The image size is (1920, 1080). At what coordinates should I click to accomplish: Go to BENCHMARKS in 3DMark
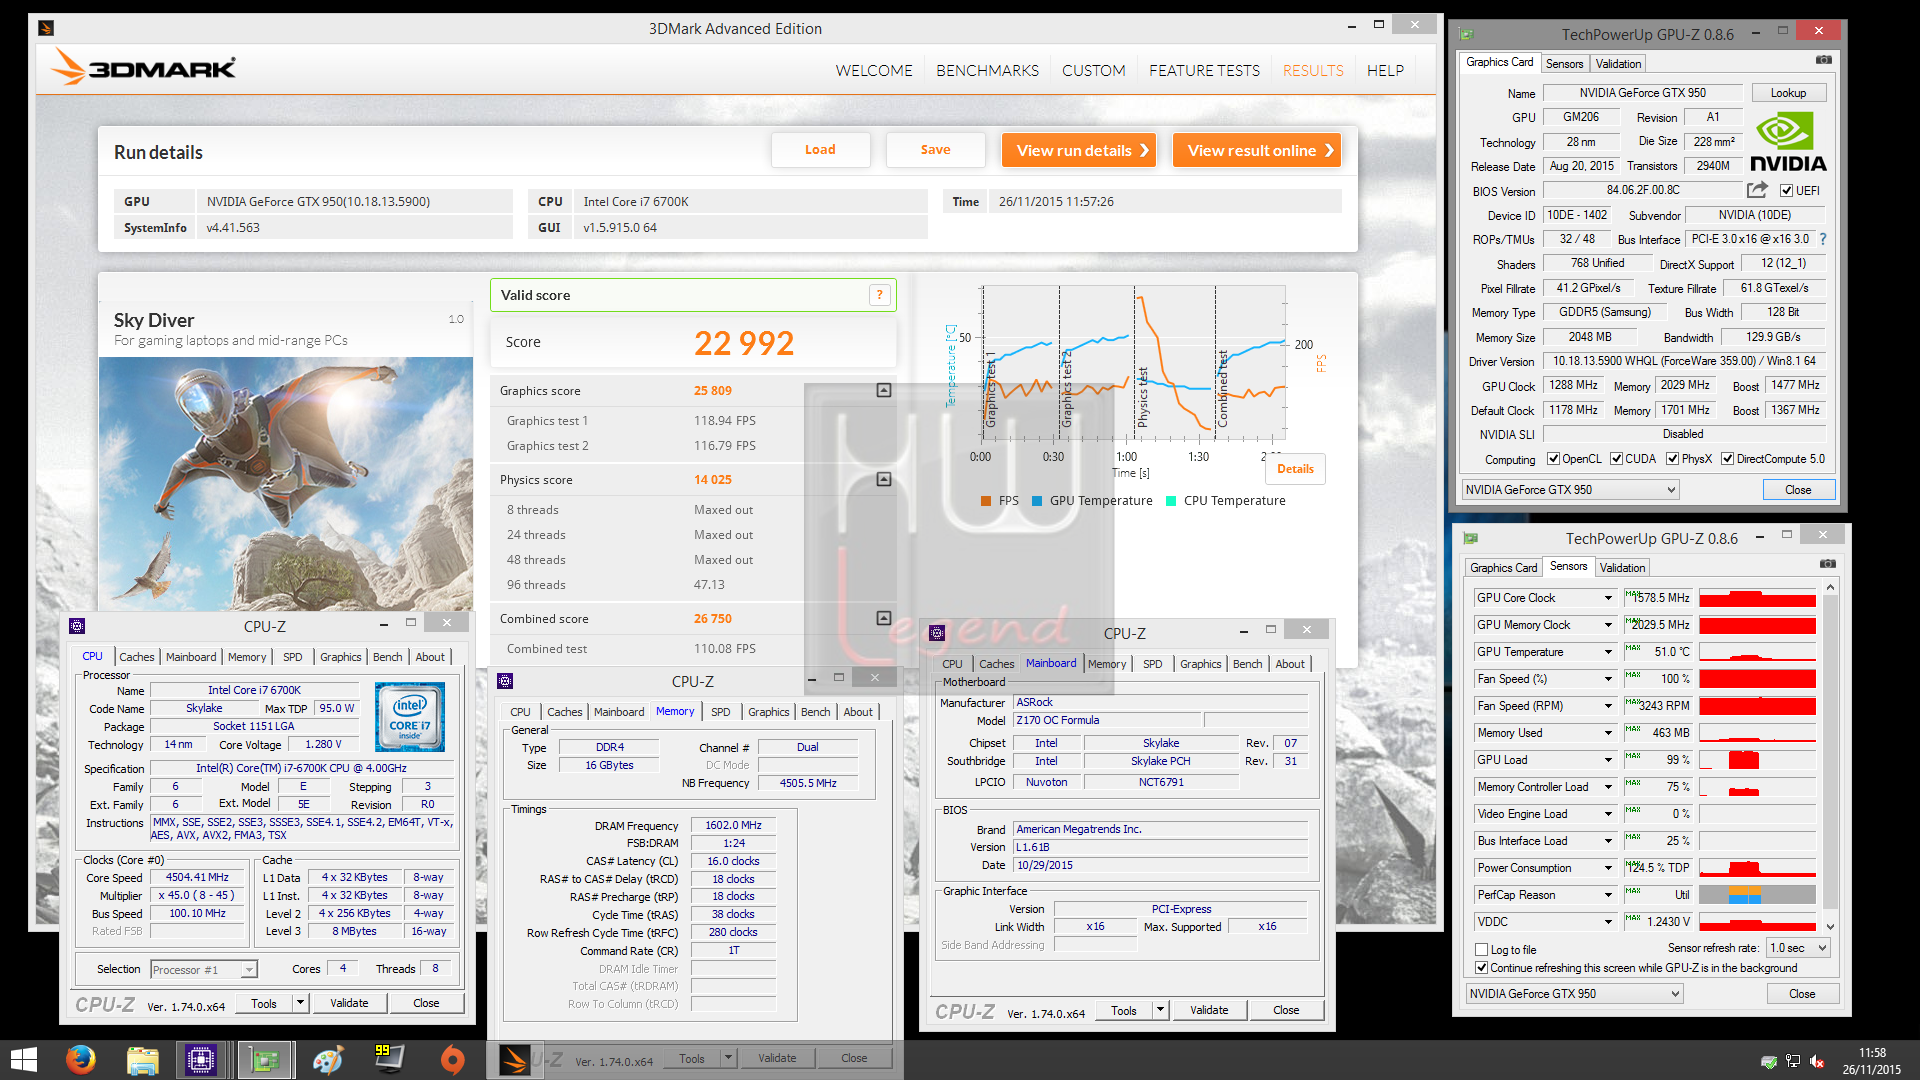987,70
